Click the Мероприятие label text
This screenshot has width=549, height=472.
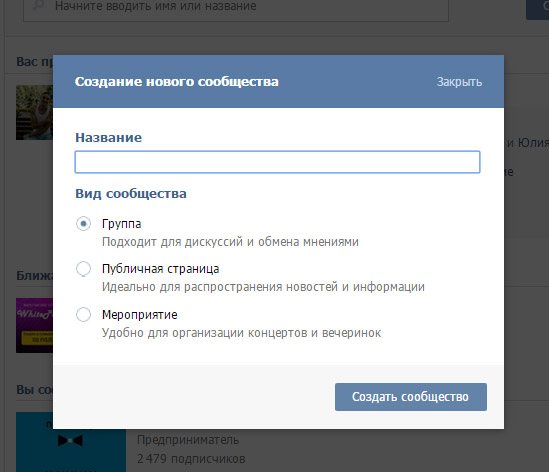tap(140, 315)
